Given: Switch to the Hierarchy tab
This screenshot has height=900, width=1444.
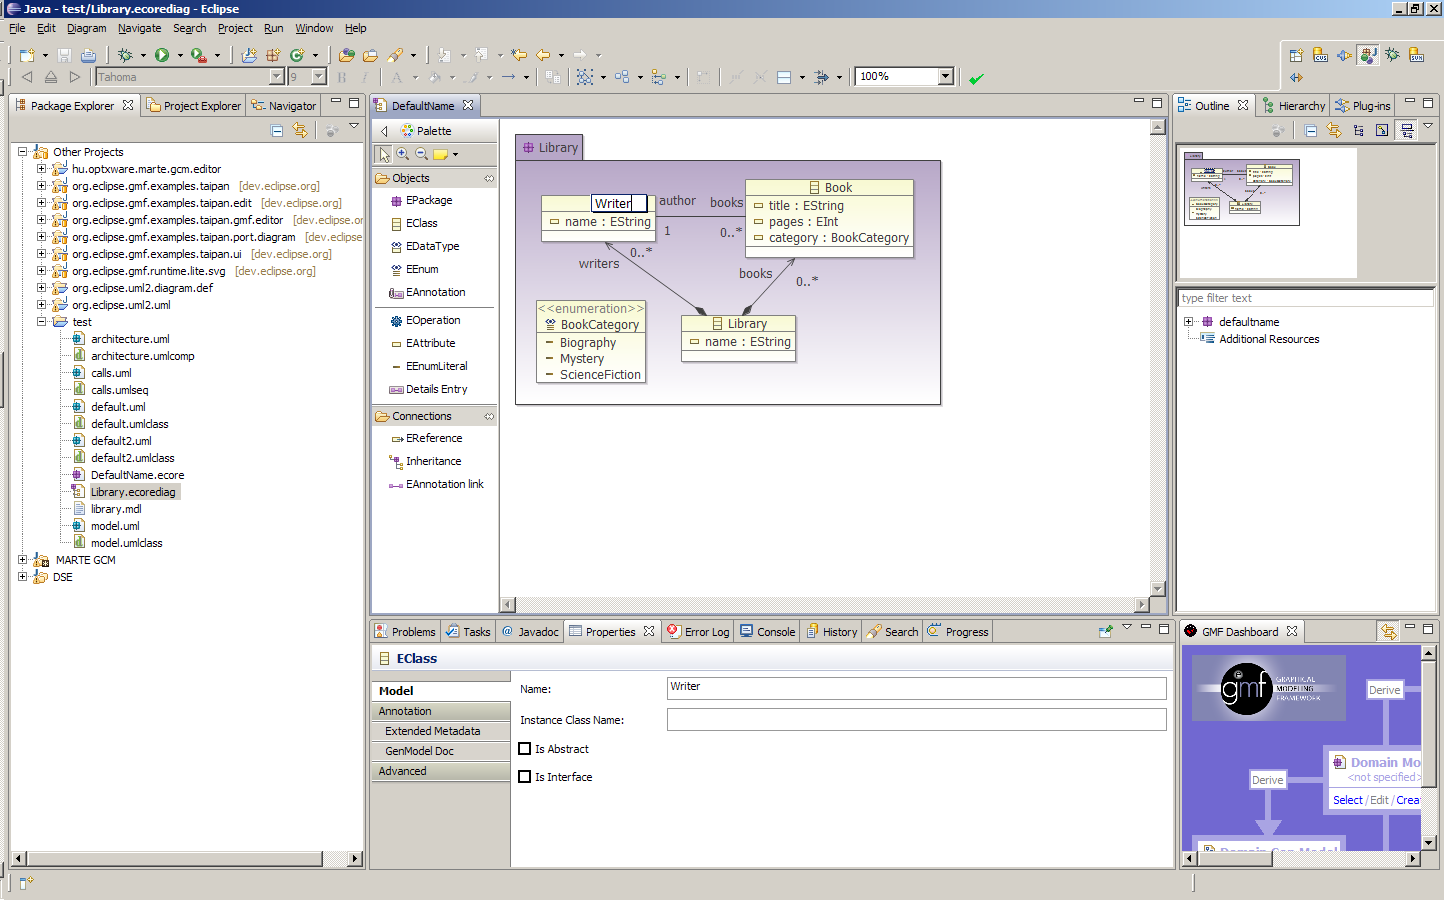Looking at the screenshot, I should pos(1292,105).
